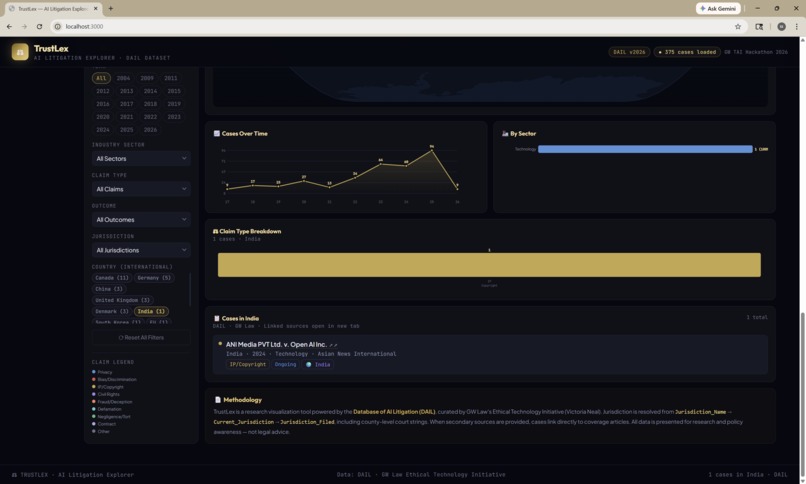Open Ask Gemini assistant
Image resolution: width=806 pixels, height=484 pixels.
click(x=718, y=8)
